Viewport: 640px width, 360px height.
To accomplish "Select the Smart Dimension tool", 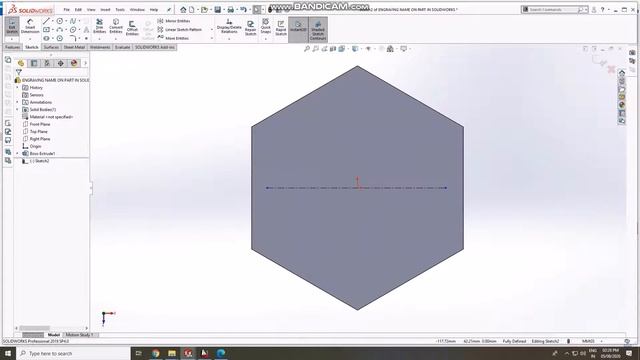I will pos(30,26).
